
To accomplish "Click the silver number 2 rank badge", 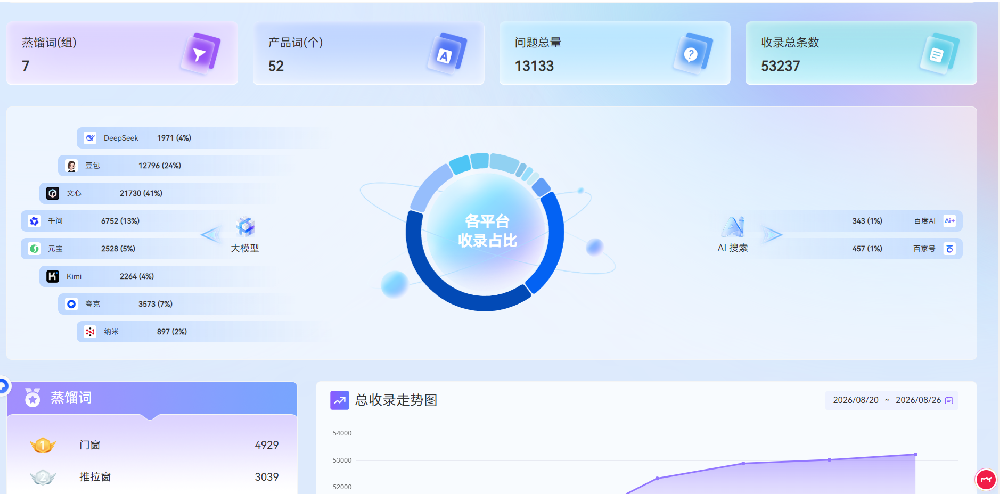I will click(43, 477).
